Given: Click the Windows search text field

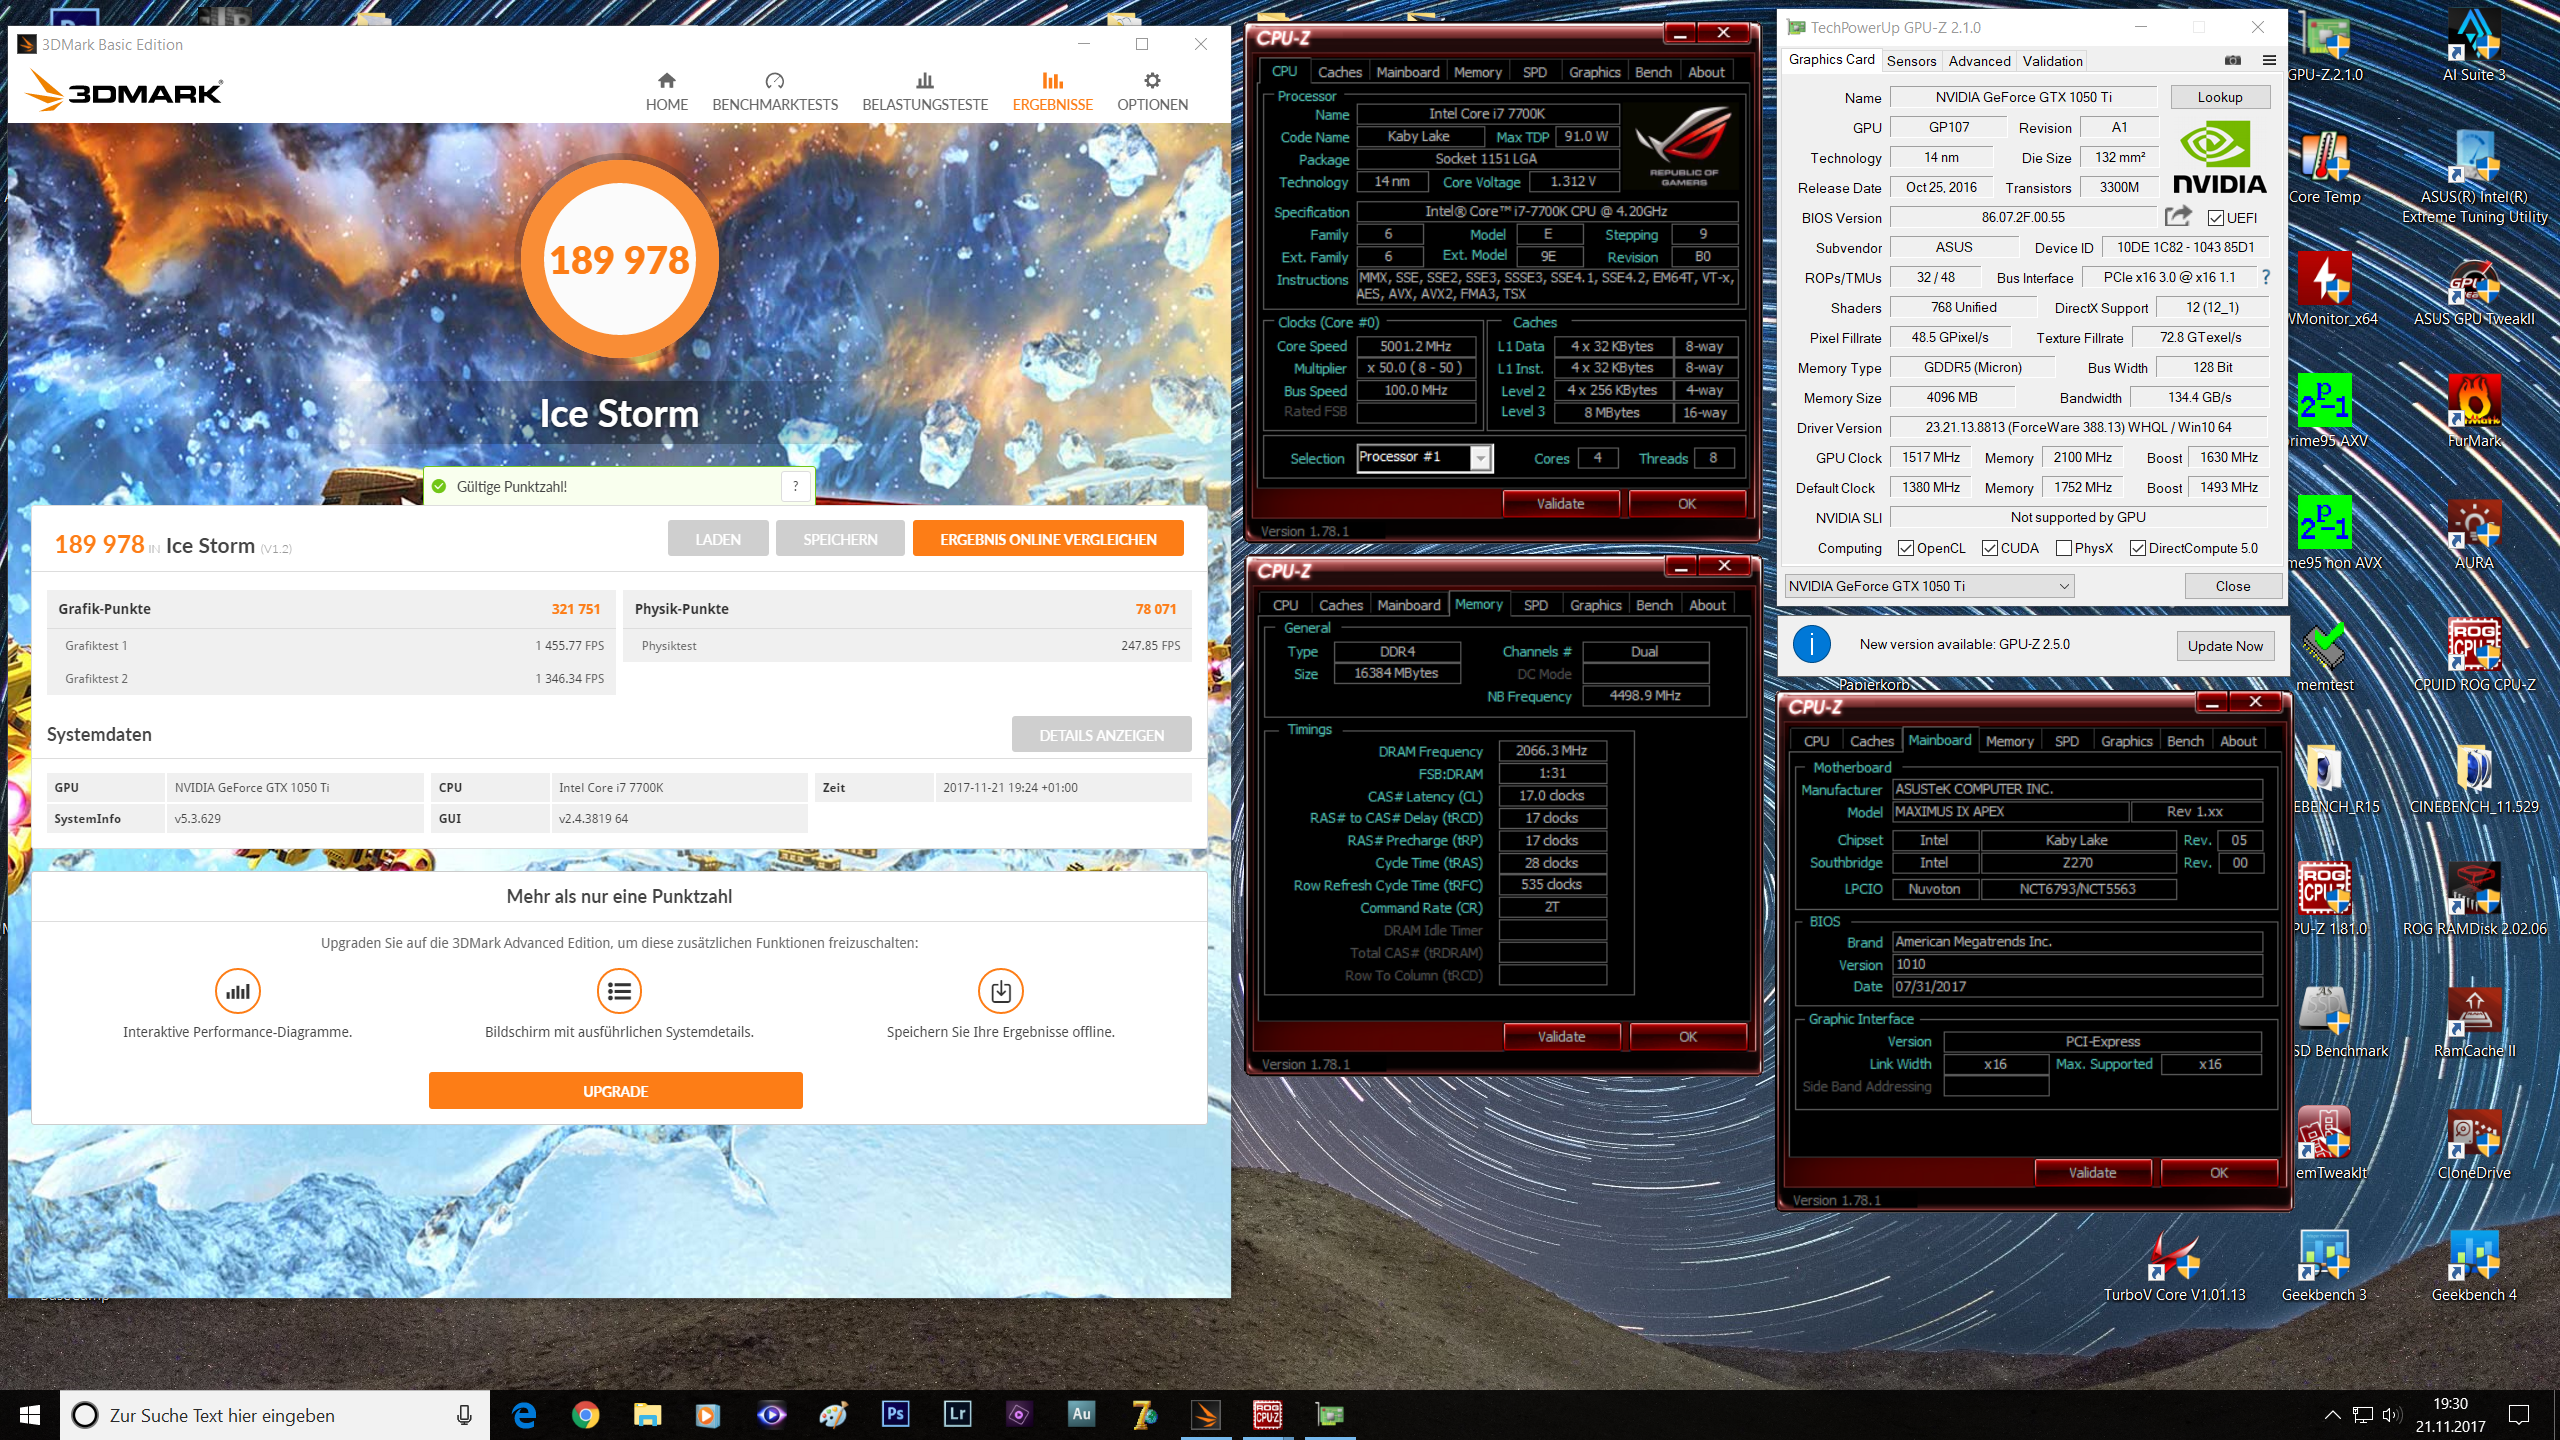Looking at the screenshot, I should (x=275, y=1415).
